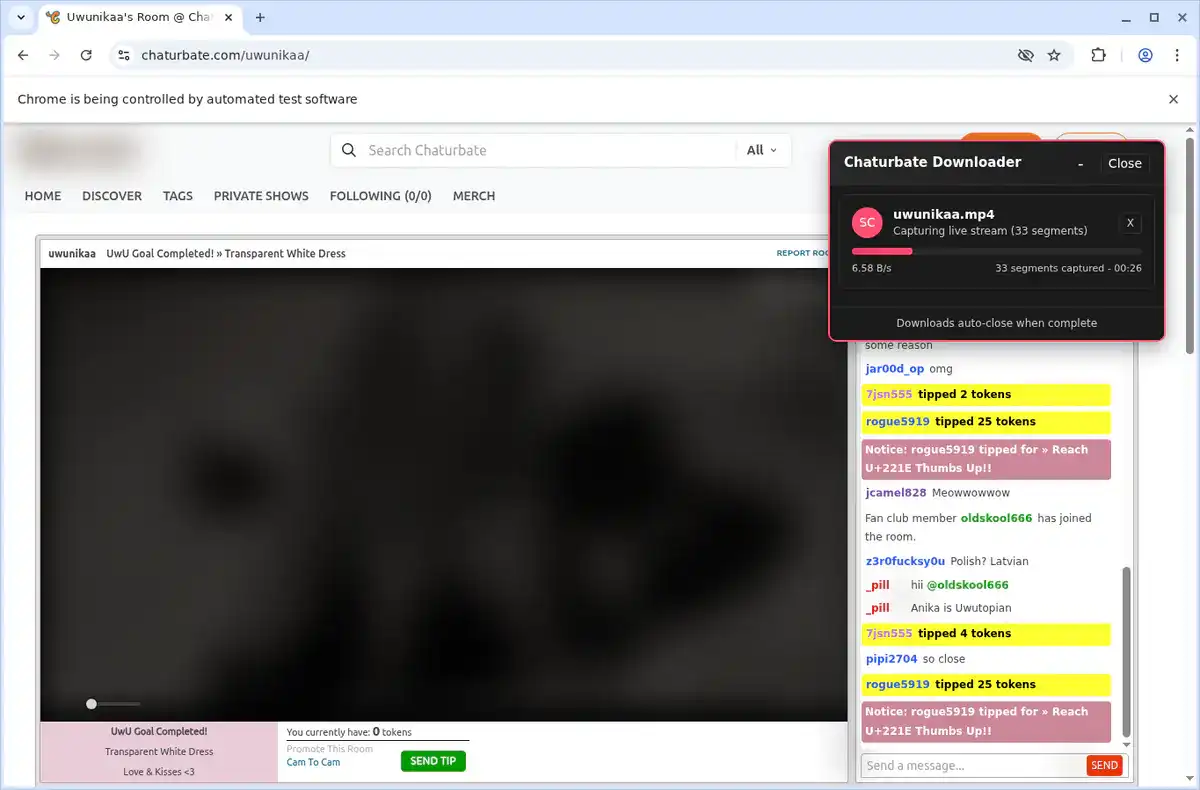Click username z3r0fucksy0u in chat
This screenshot has width=1200, height=790.
point(905,561)
